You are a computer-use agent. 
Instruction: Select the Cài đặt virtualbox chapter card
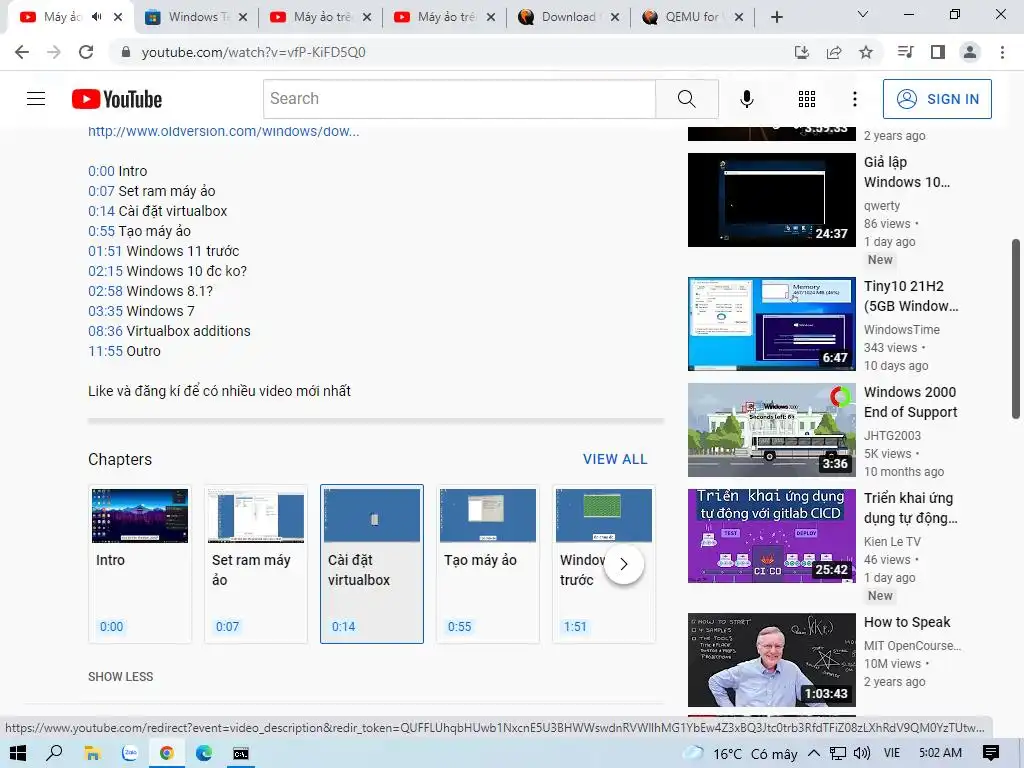[x=372, y=564]
